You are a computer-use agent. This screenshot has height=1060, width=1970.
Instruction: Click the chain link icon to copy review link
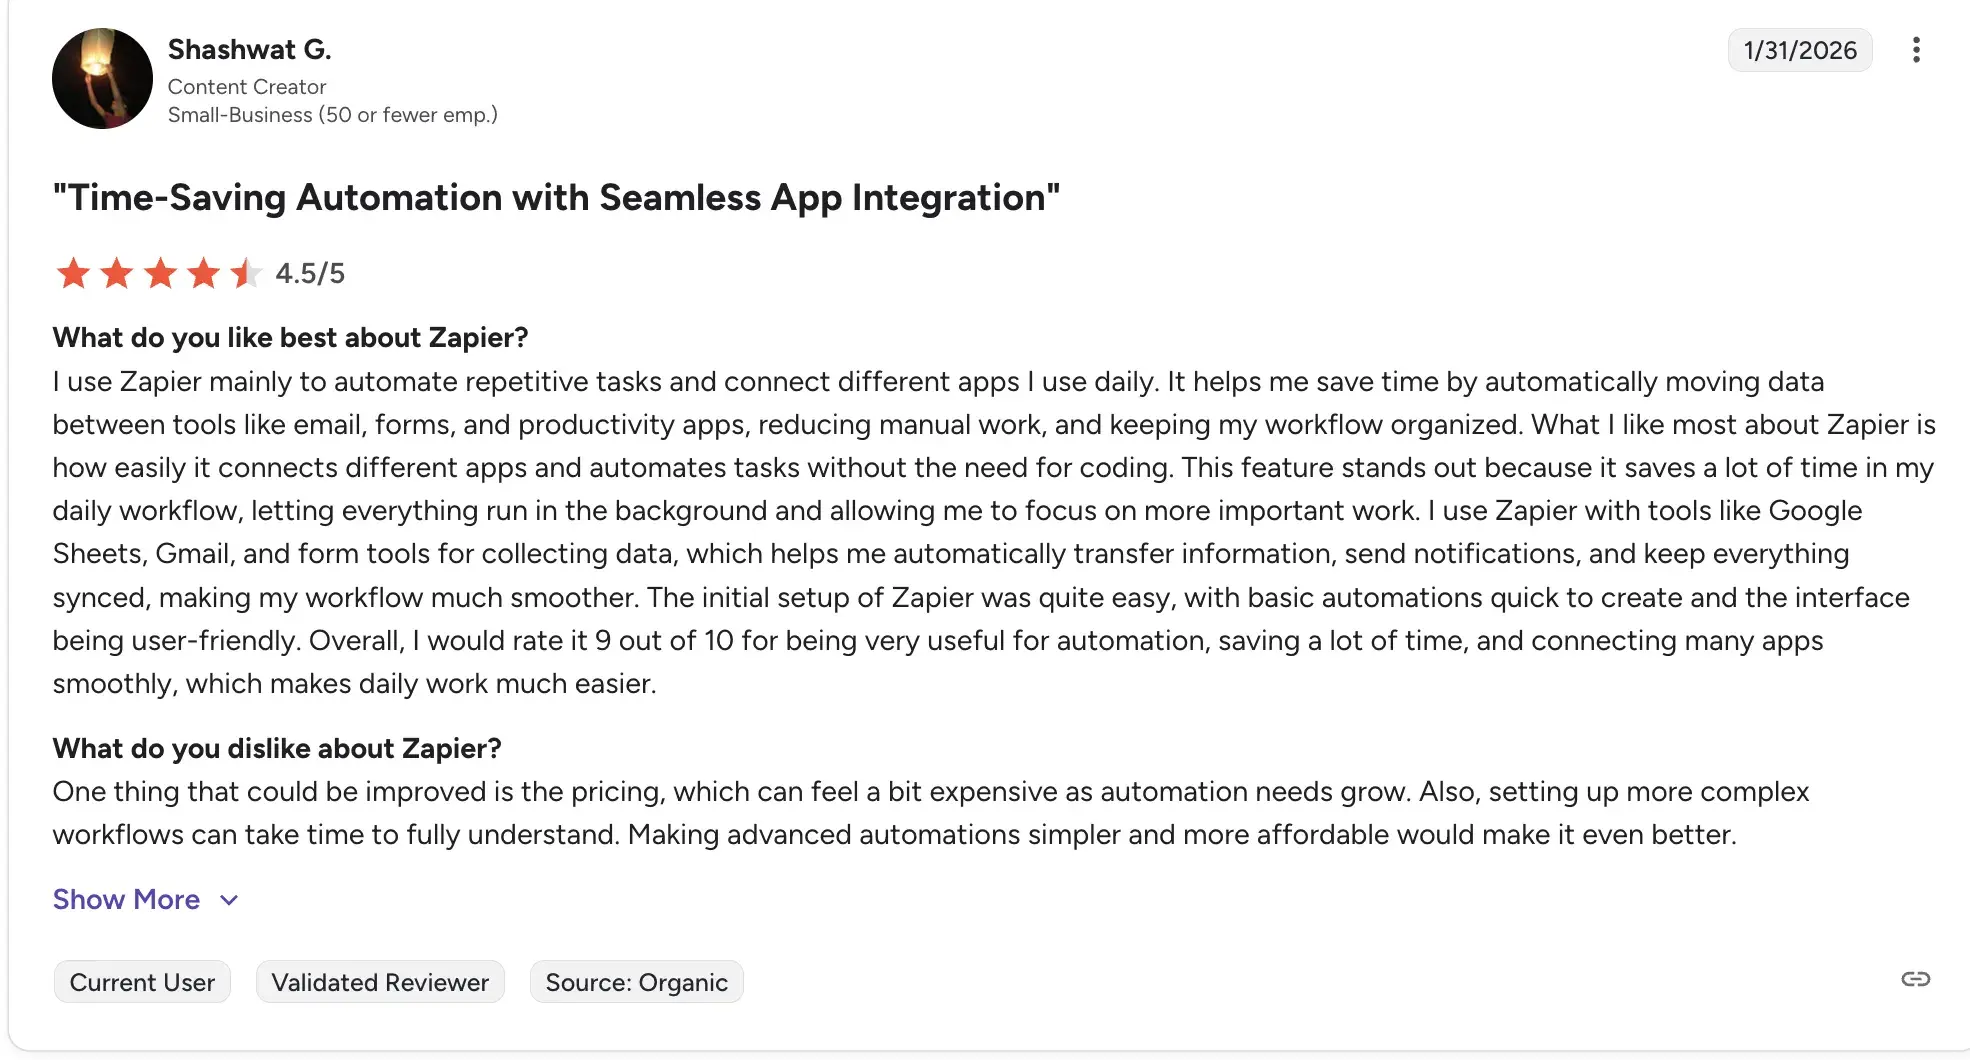pyautogui.click(x=1915, y=979)
